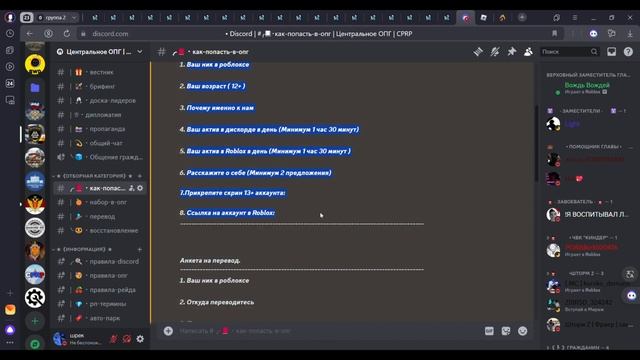
Task: Go back in browser
Action: click(x=29, y=34)
